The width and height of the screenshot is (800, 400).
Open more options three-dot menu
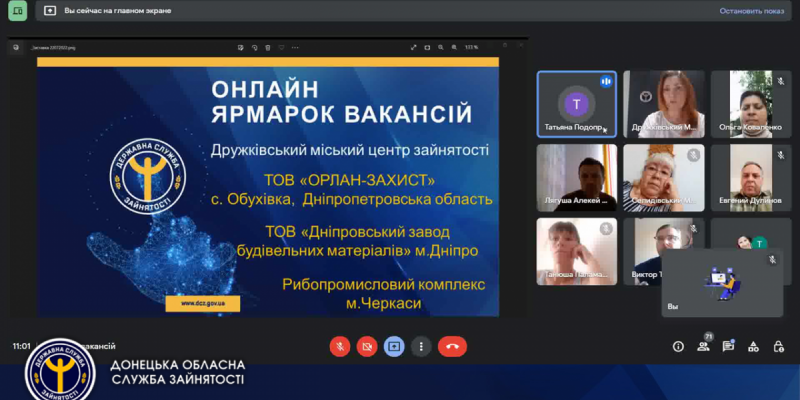click(421, 346)
